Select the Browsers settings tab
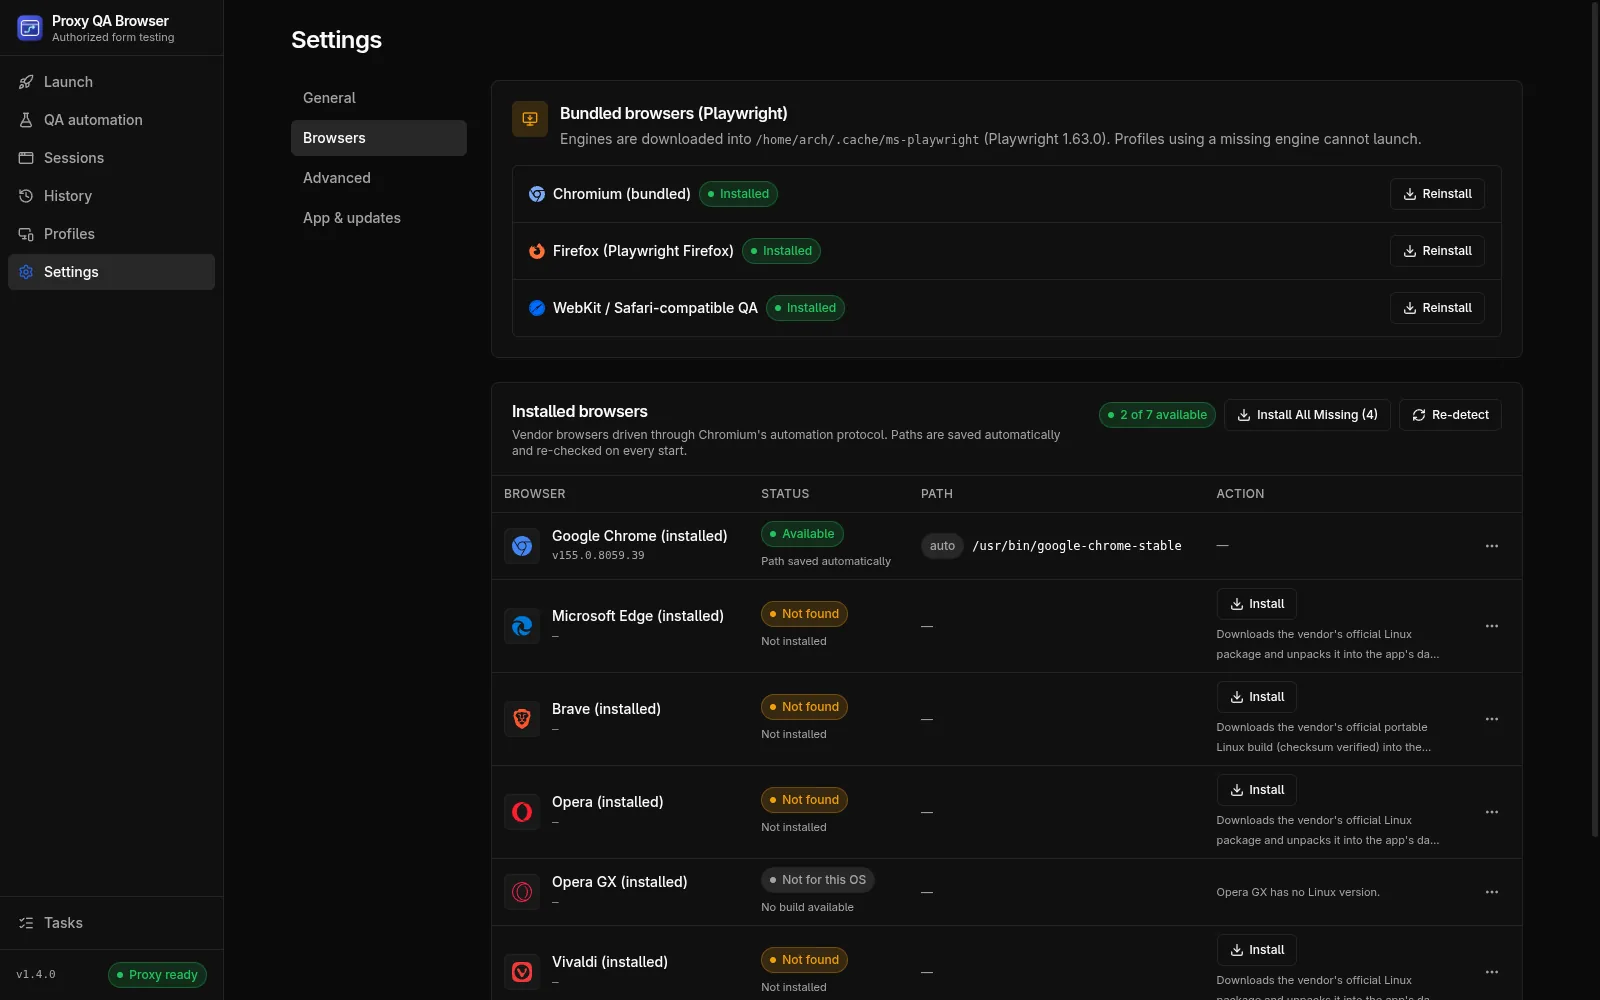 (378, 138)
